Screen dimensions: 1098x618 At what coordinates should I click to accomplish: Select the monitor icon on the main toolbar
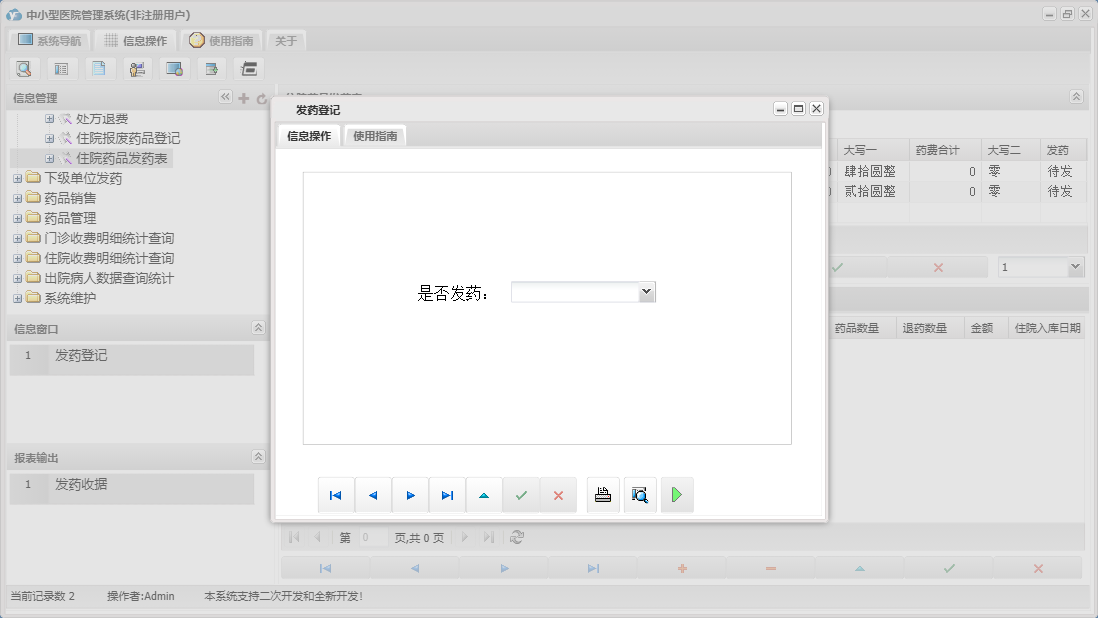point(173,68)
